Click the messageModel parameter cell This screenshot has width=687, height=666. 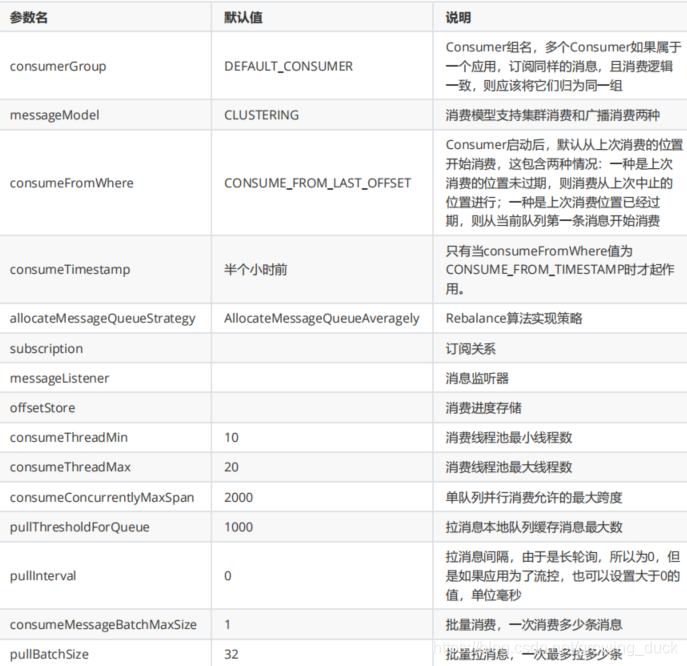54,115
